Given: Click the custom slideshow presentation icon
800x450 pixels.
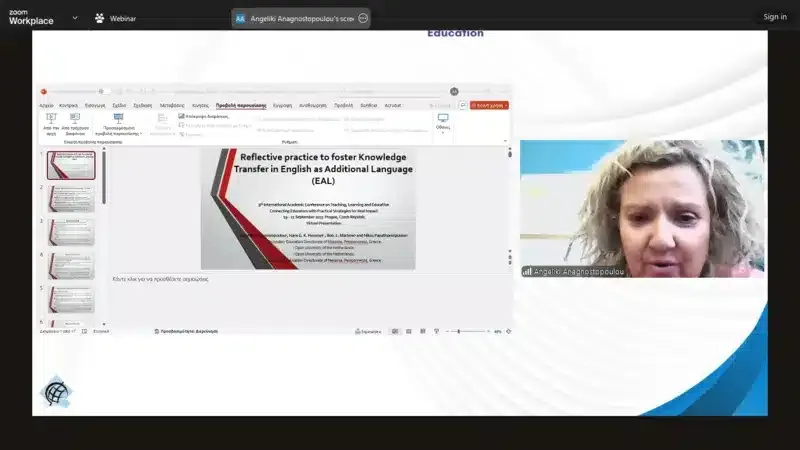Looking at the screenshot, I should 118,118.
